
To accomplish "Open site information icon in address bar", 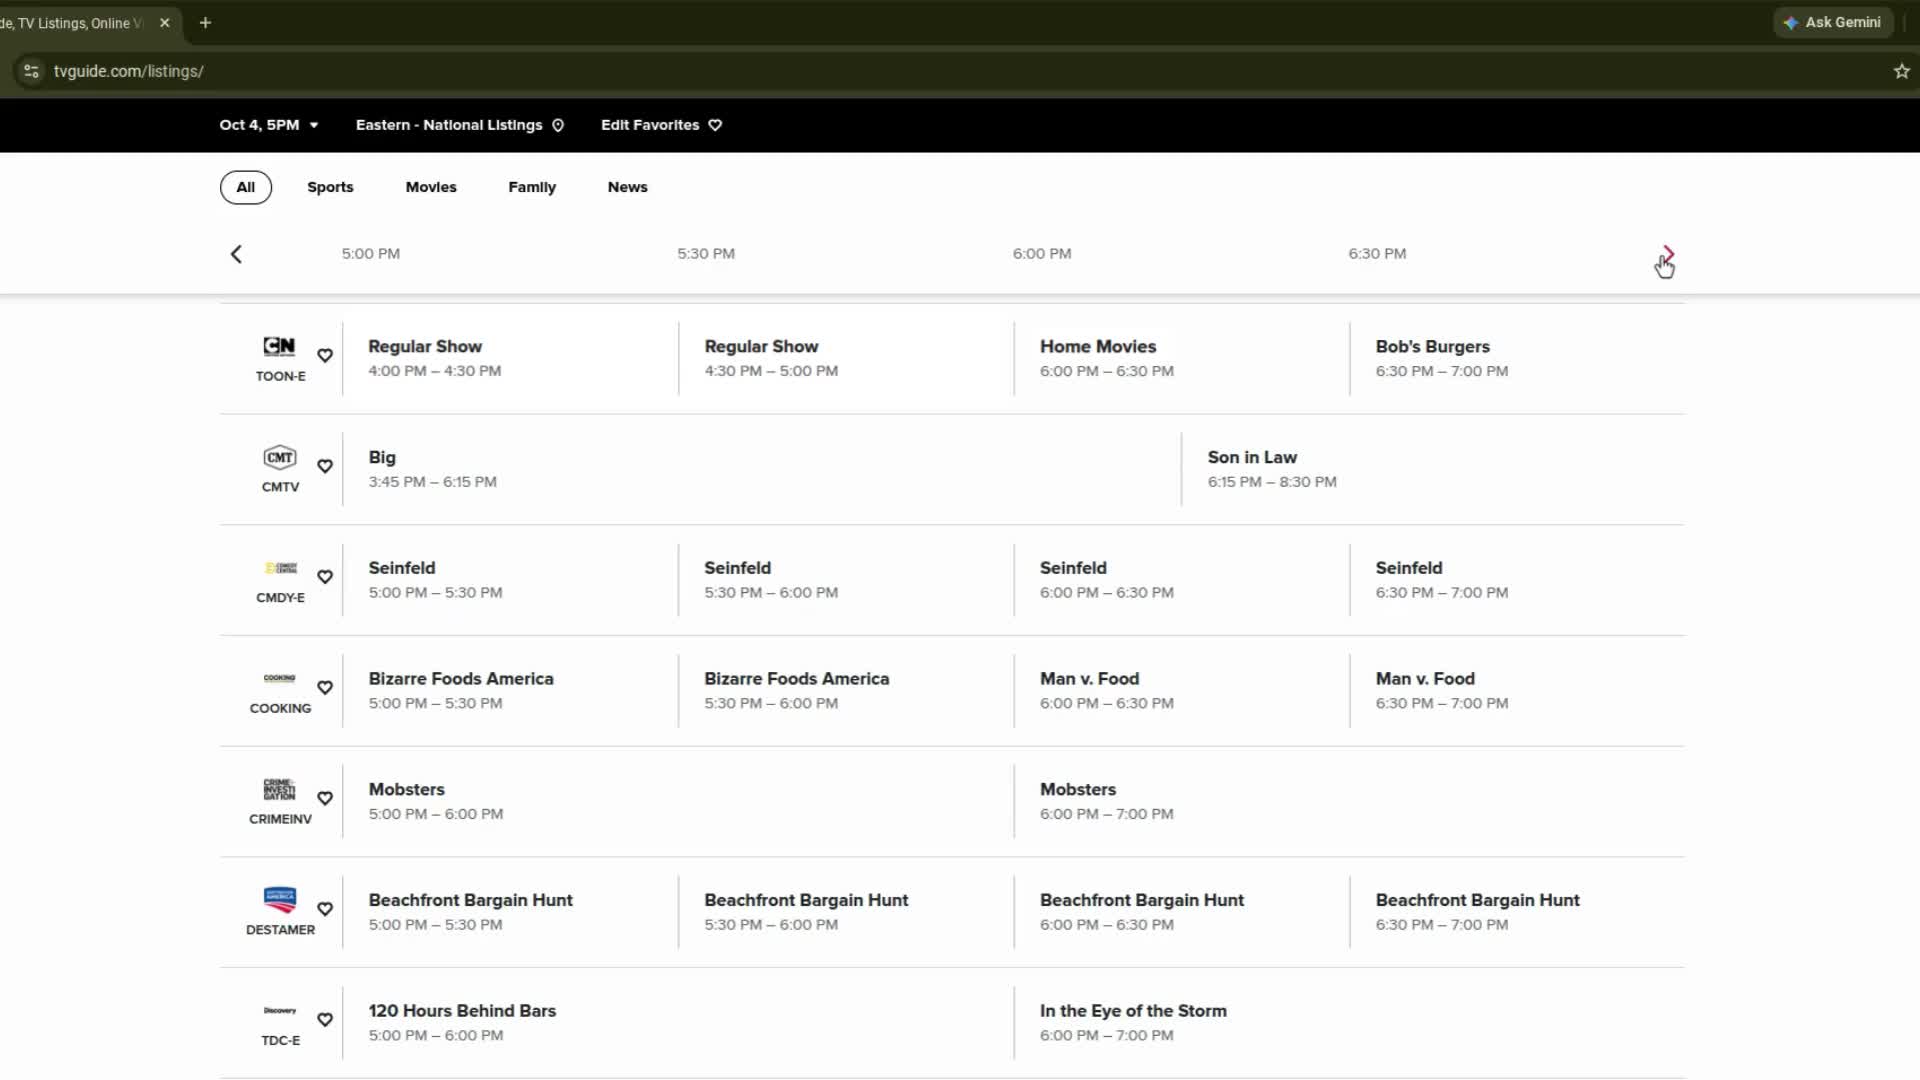I will pyautogui.click(x=31, y=71).
